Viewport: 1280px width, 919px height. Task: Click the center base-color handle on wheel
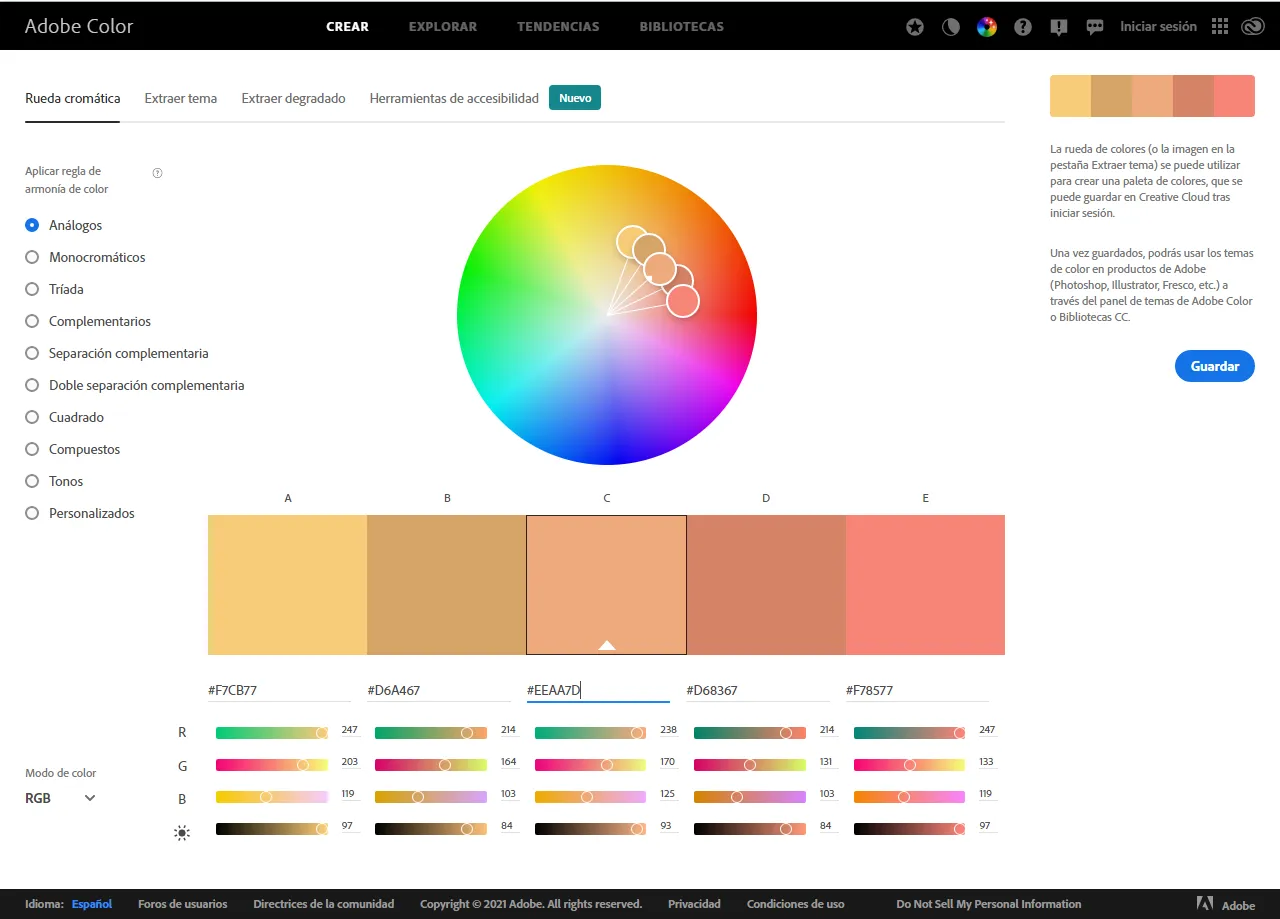(x=660, y=268)
